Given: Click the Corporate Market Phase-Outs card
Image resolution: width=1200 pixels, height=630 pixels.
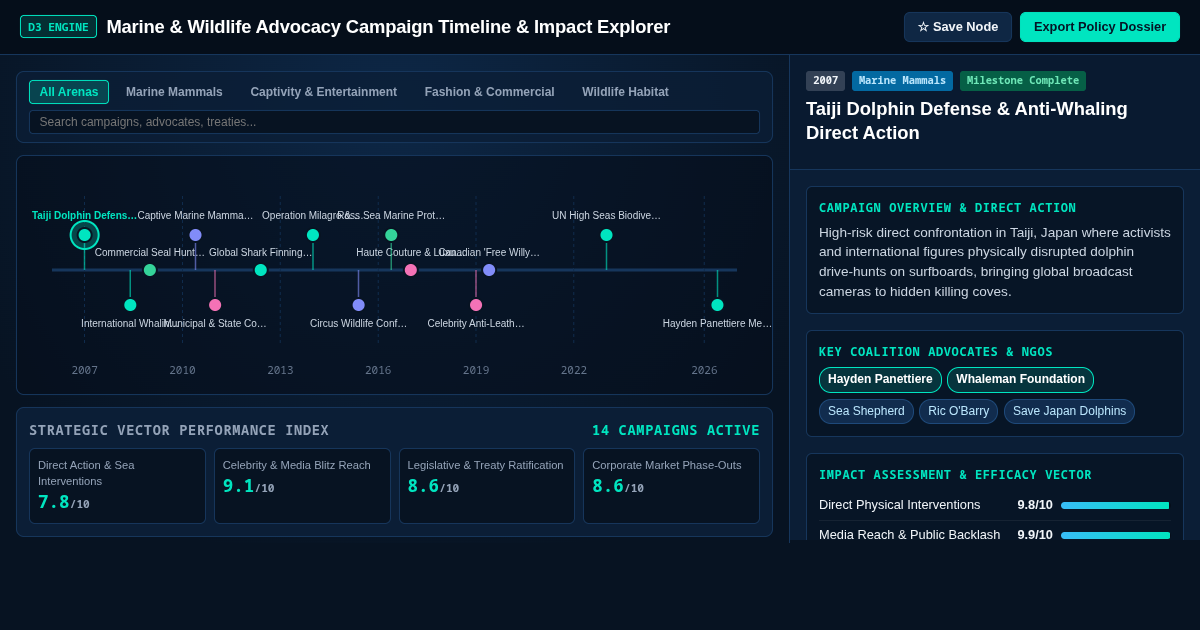Looking at the screenshot, I should [x=671, y=486].
